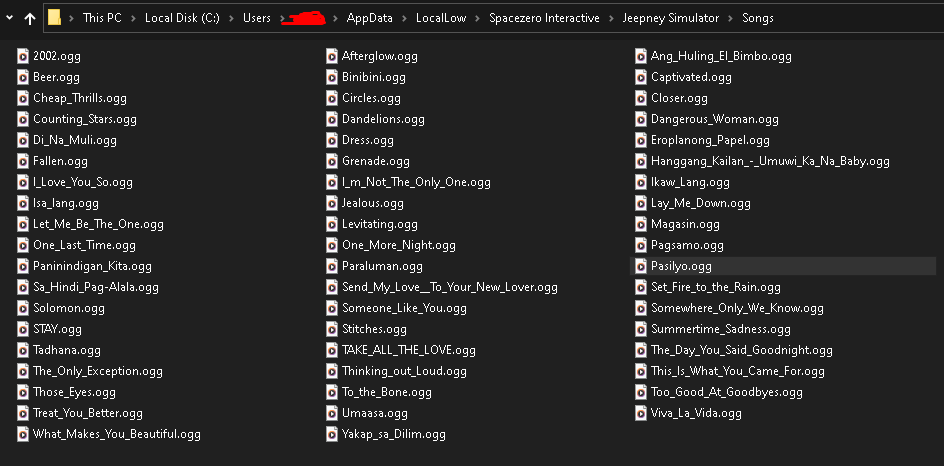Click Grenade.ogg file icon
The width and height of the screenshot is (944, 466).
[x=332, y=161]
